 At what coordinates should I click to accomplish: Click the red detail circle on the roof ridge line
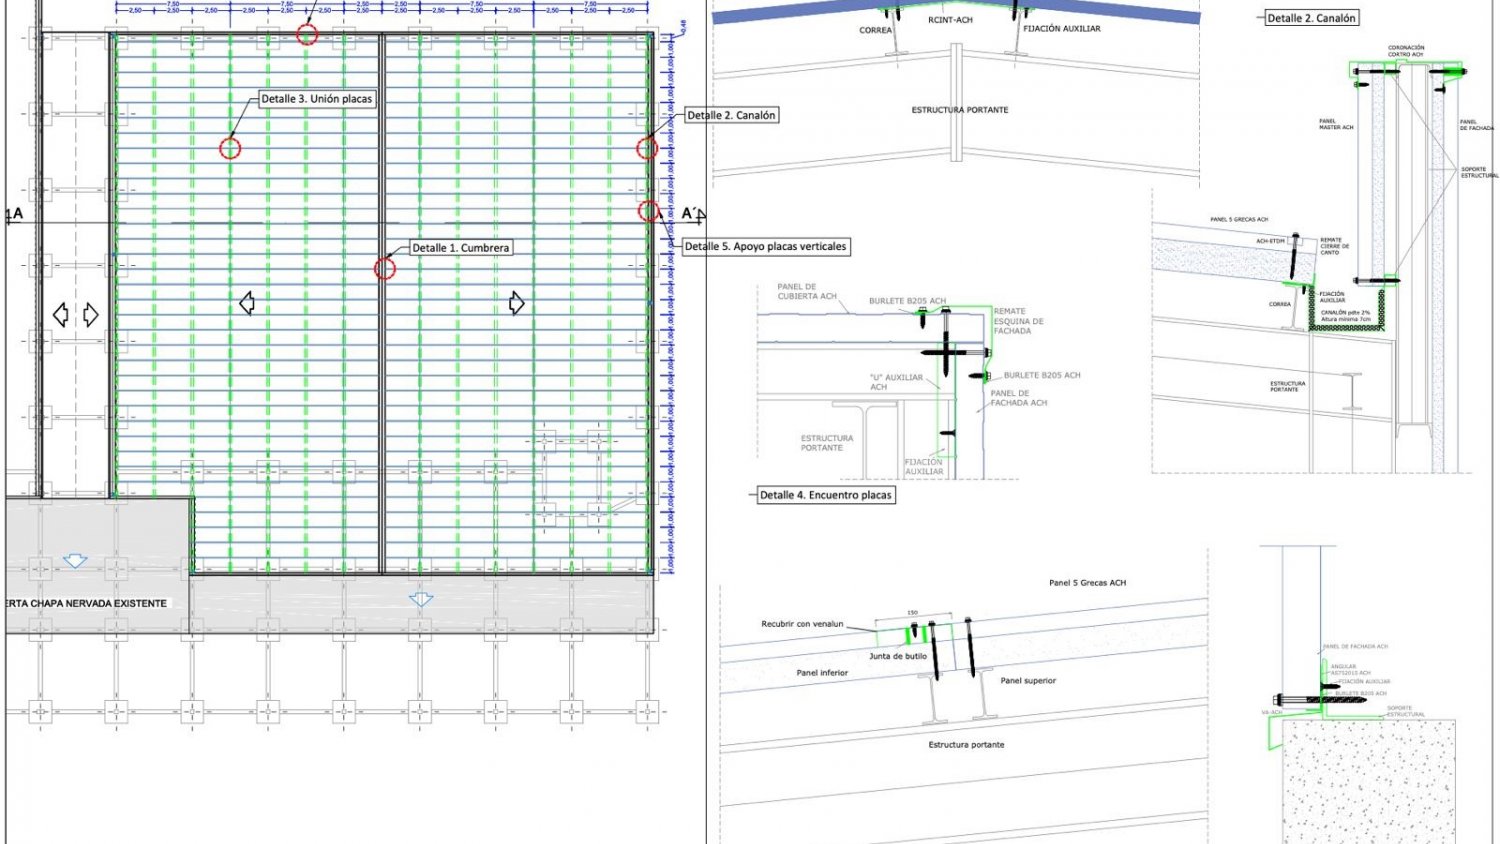pyautogui.click(x=385, y=268)
